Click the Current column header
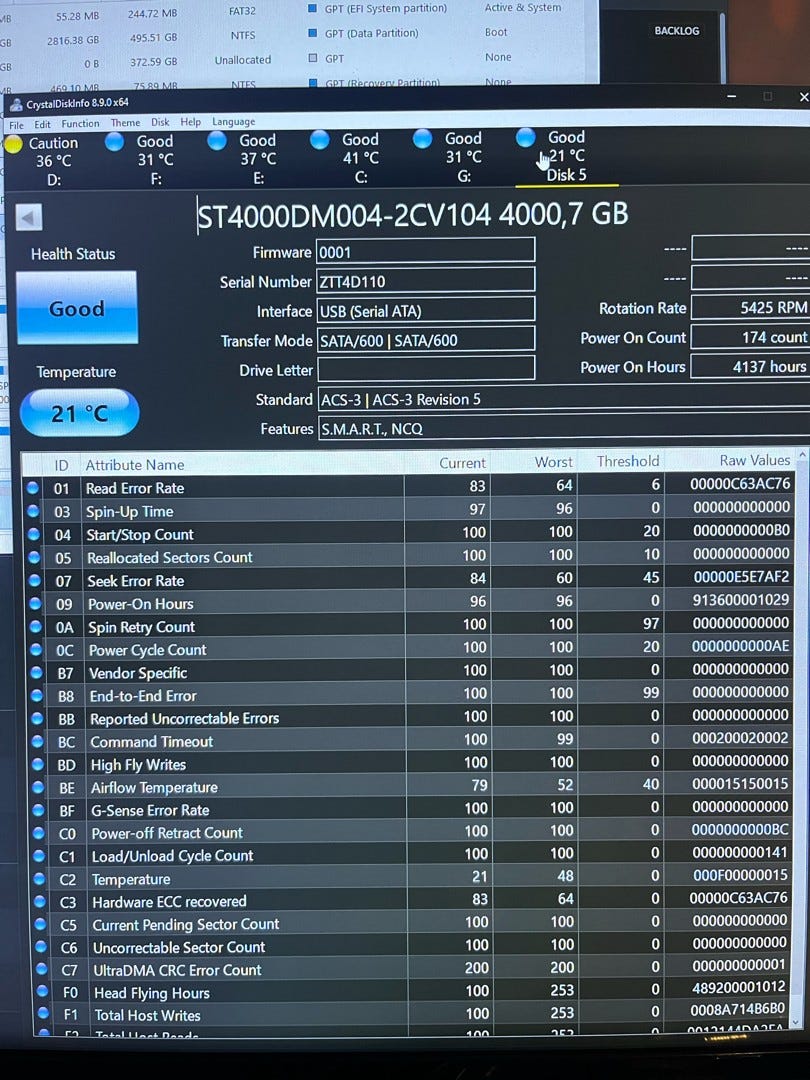Viewport: 810px width, 1080px height. (462, 463)
